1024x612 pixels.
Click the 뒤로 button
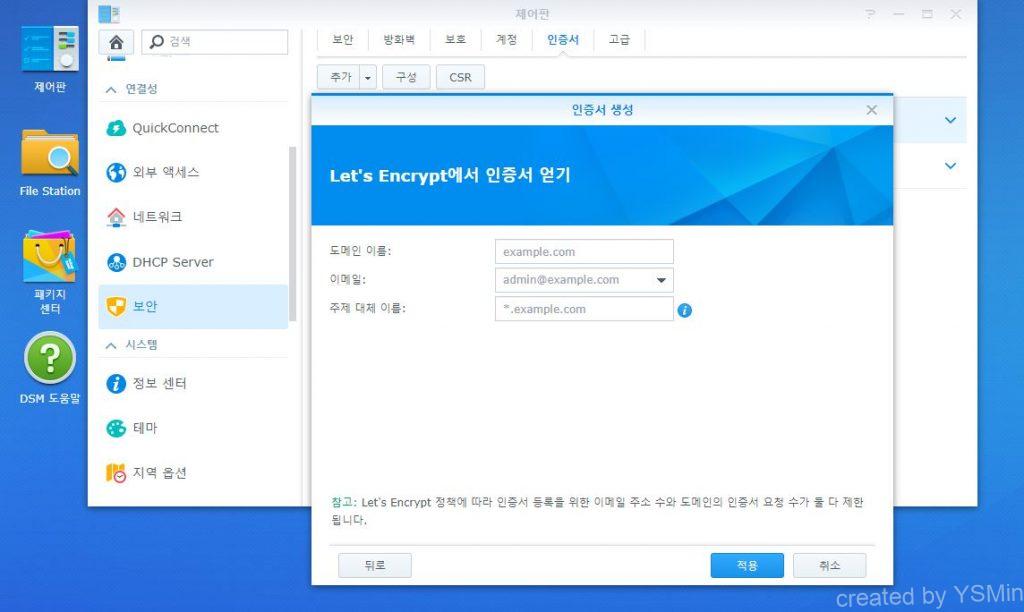click(x=374, y=565)
